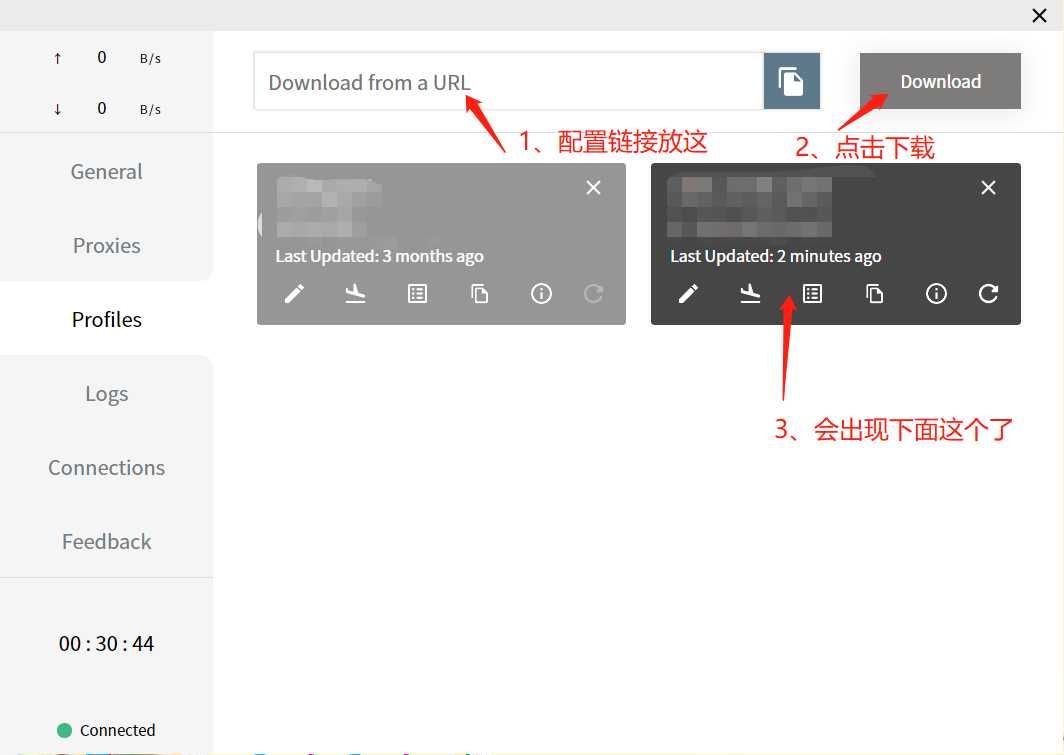Viewport: 1064px width, 755px height.
Task: Click the Connected status text
Action: [x=117, y=730]
